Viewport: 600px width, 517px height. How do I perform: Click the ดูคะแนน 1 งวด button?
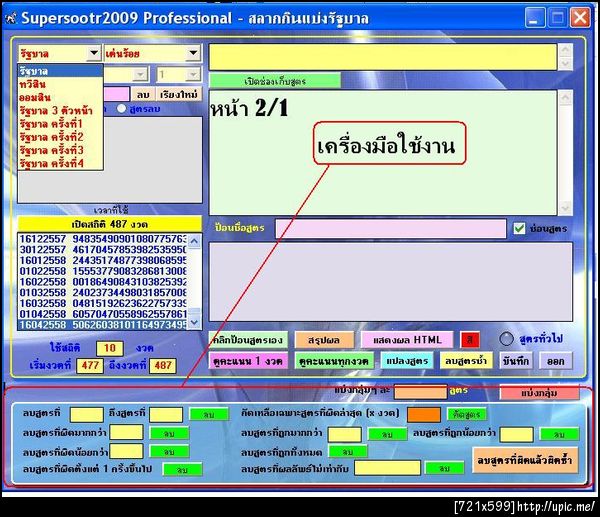[248, 361]
